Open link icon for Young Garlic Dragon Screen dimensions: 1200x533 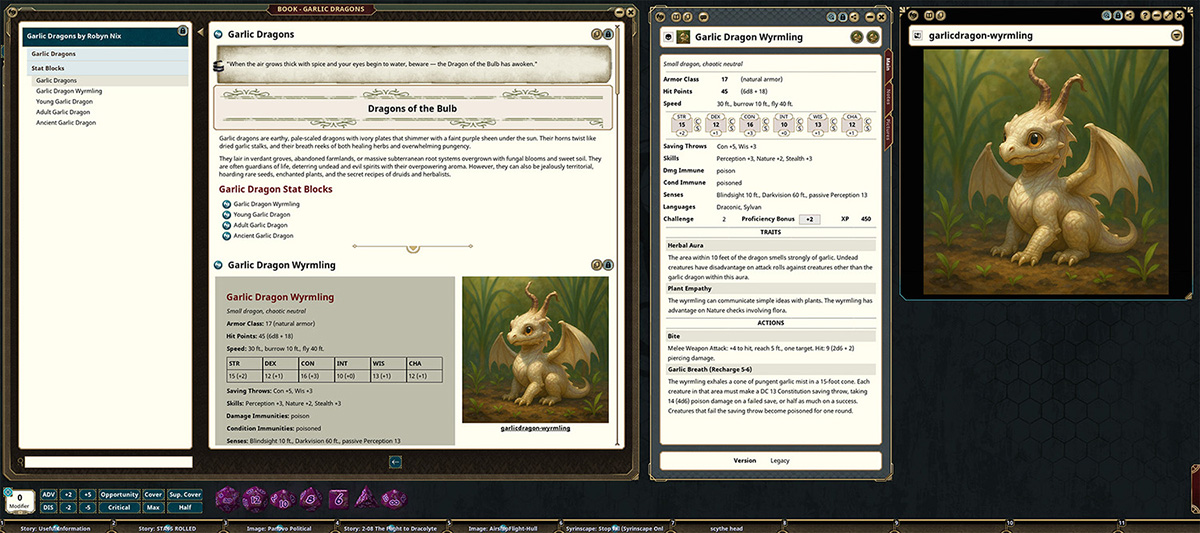(x=227, y=215)
